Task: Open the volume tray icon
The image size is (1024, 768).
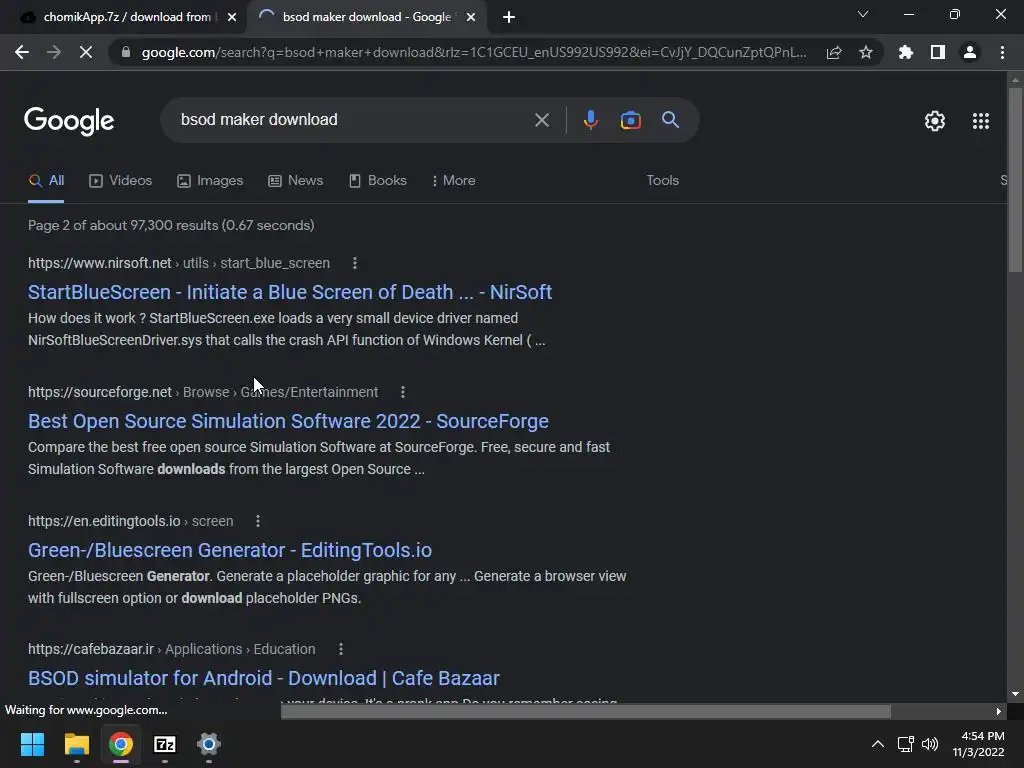Action: click(930, 744)
